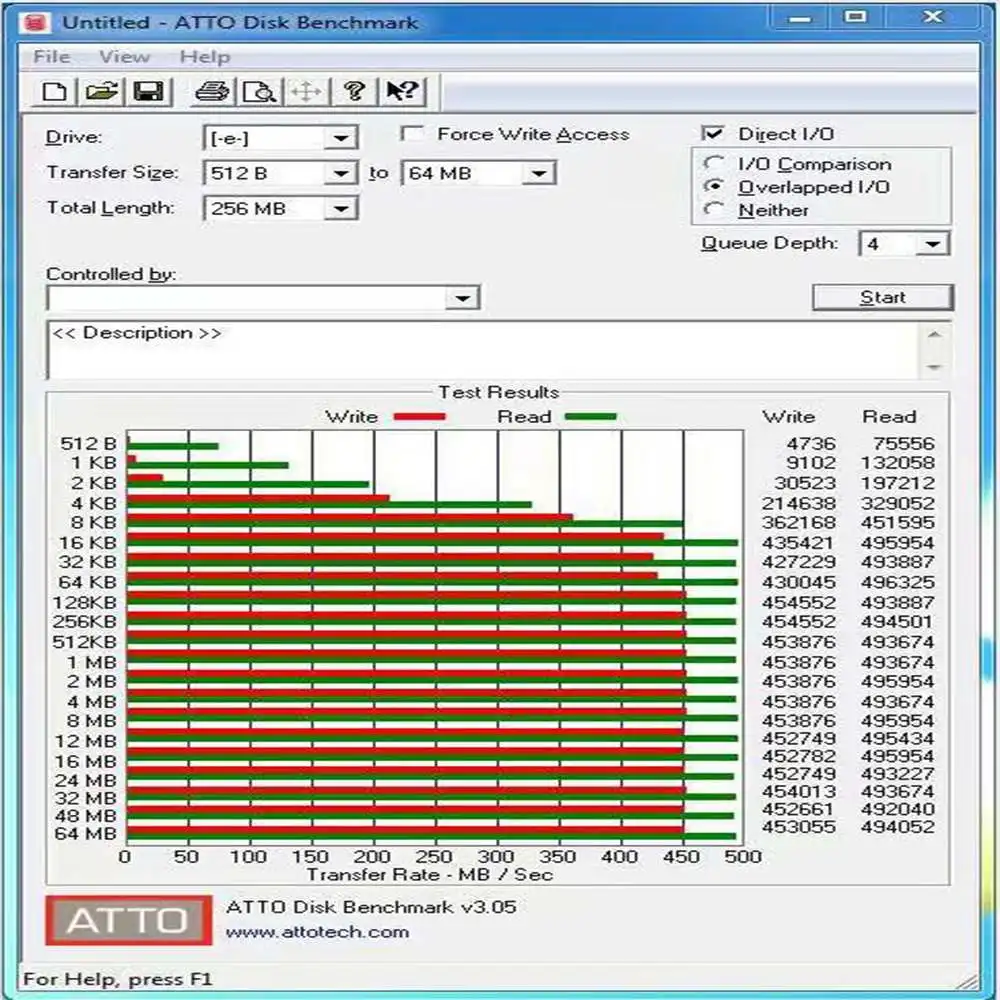1000x1000 pixels.
Task: Open the View menu
Action: click(124, 57)
